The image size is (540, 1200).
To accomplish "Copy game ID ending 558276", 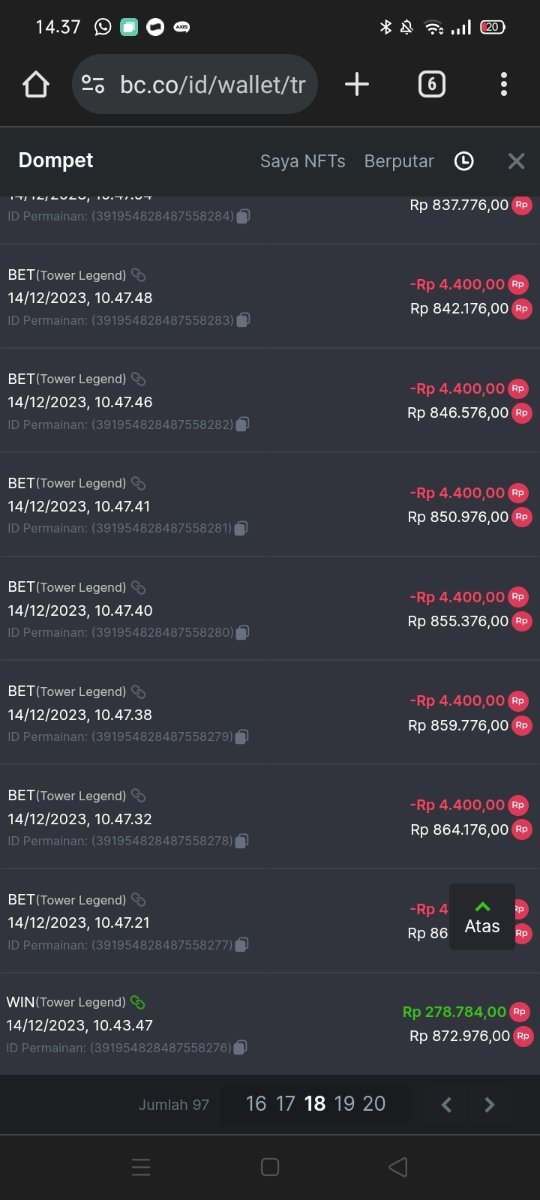I will (x=241, y=1048).
